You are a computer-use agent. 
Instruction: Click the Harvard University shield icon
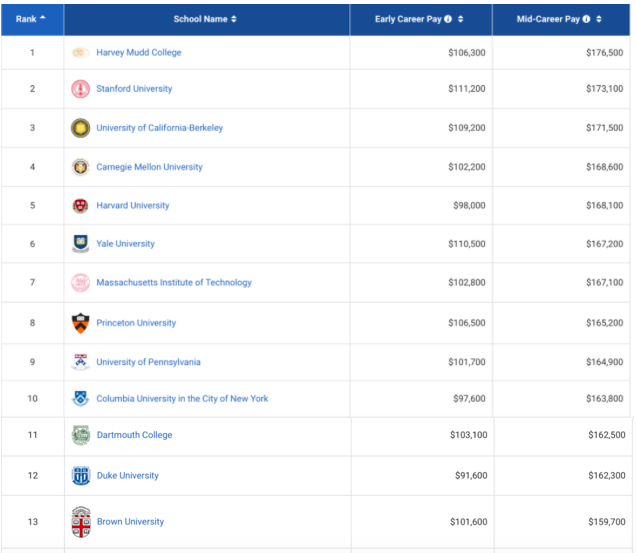point(80,206)
